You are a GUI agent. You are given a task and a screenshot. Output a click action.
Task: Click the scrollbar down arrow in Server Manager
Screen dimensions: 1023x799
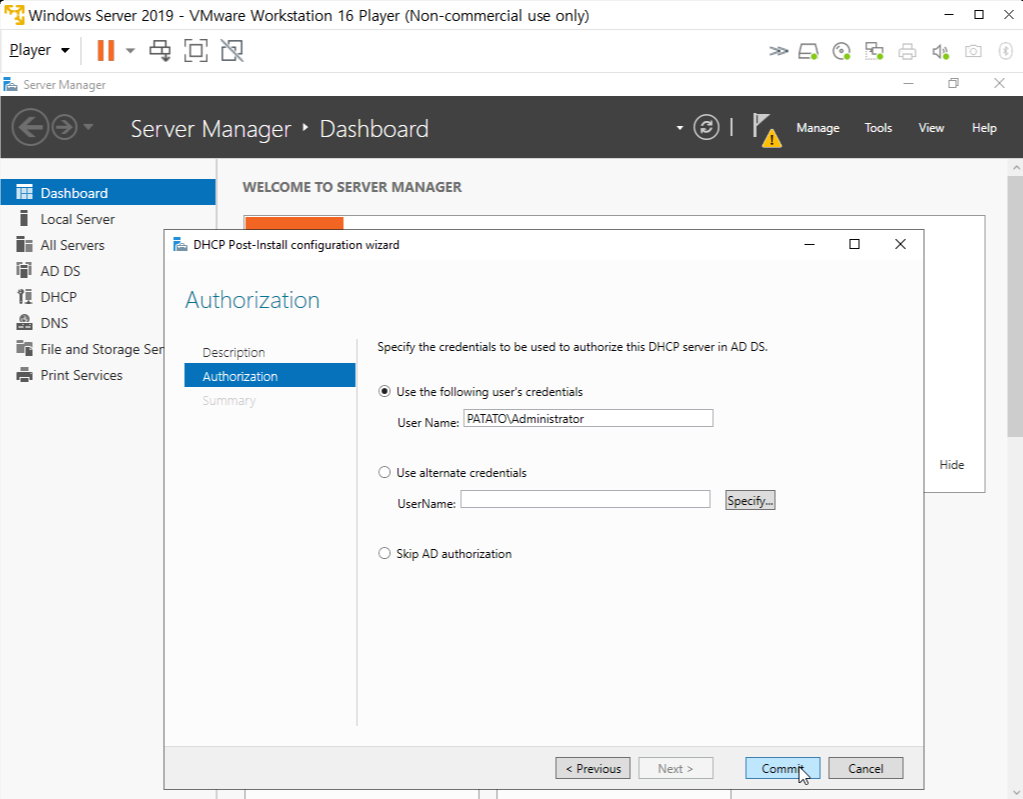click(x=1015, y=792)
